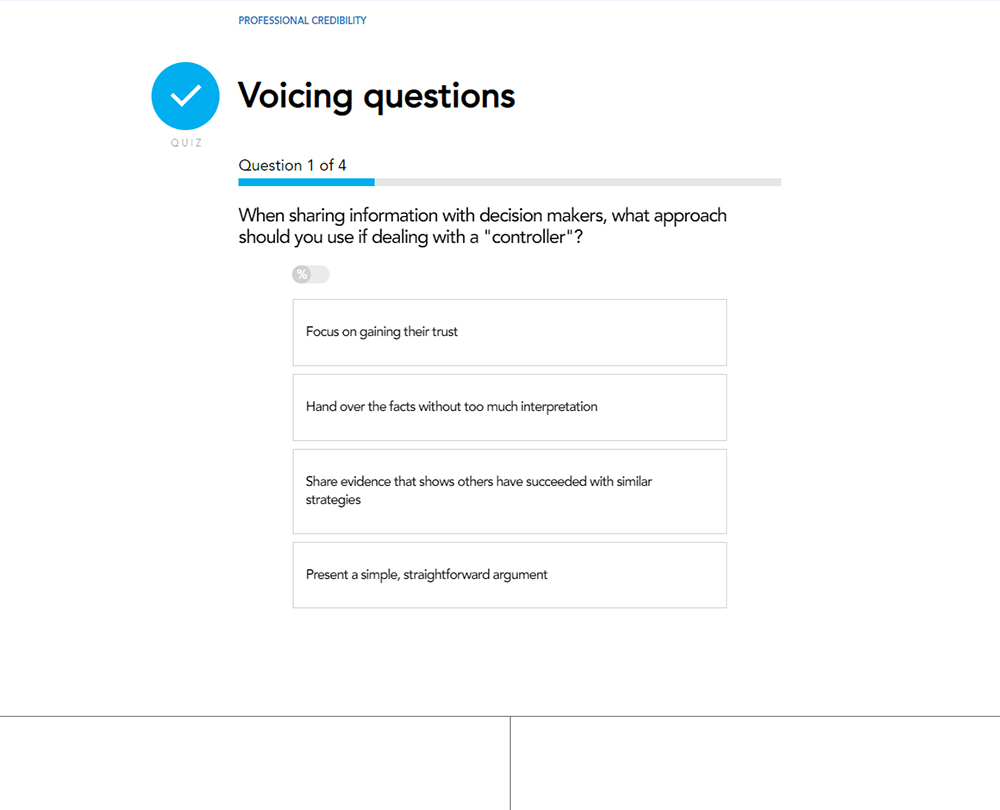
Task: Toggle the percentage results switch
Action: 310,274
